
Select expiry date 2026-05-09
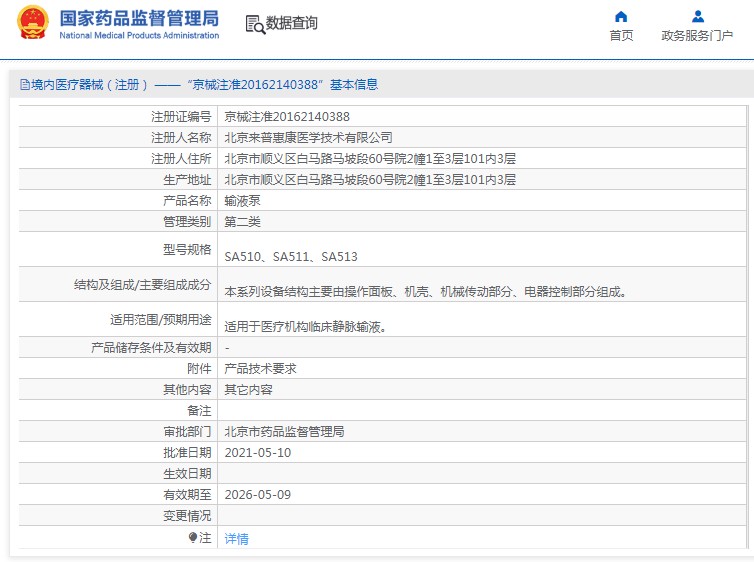point(258,495)
